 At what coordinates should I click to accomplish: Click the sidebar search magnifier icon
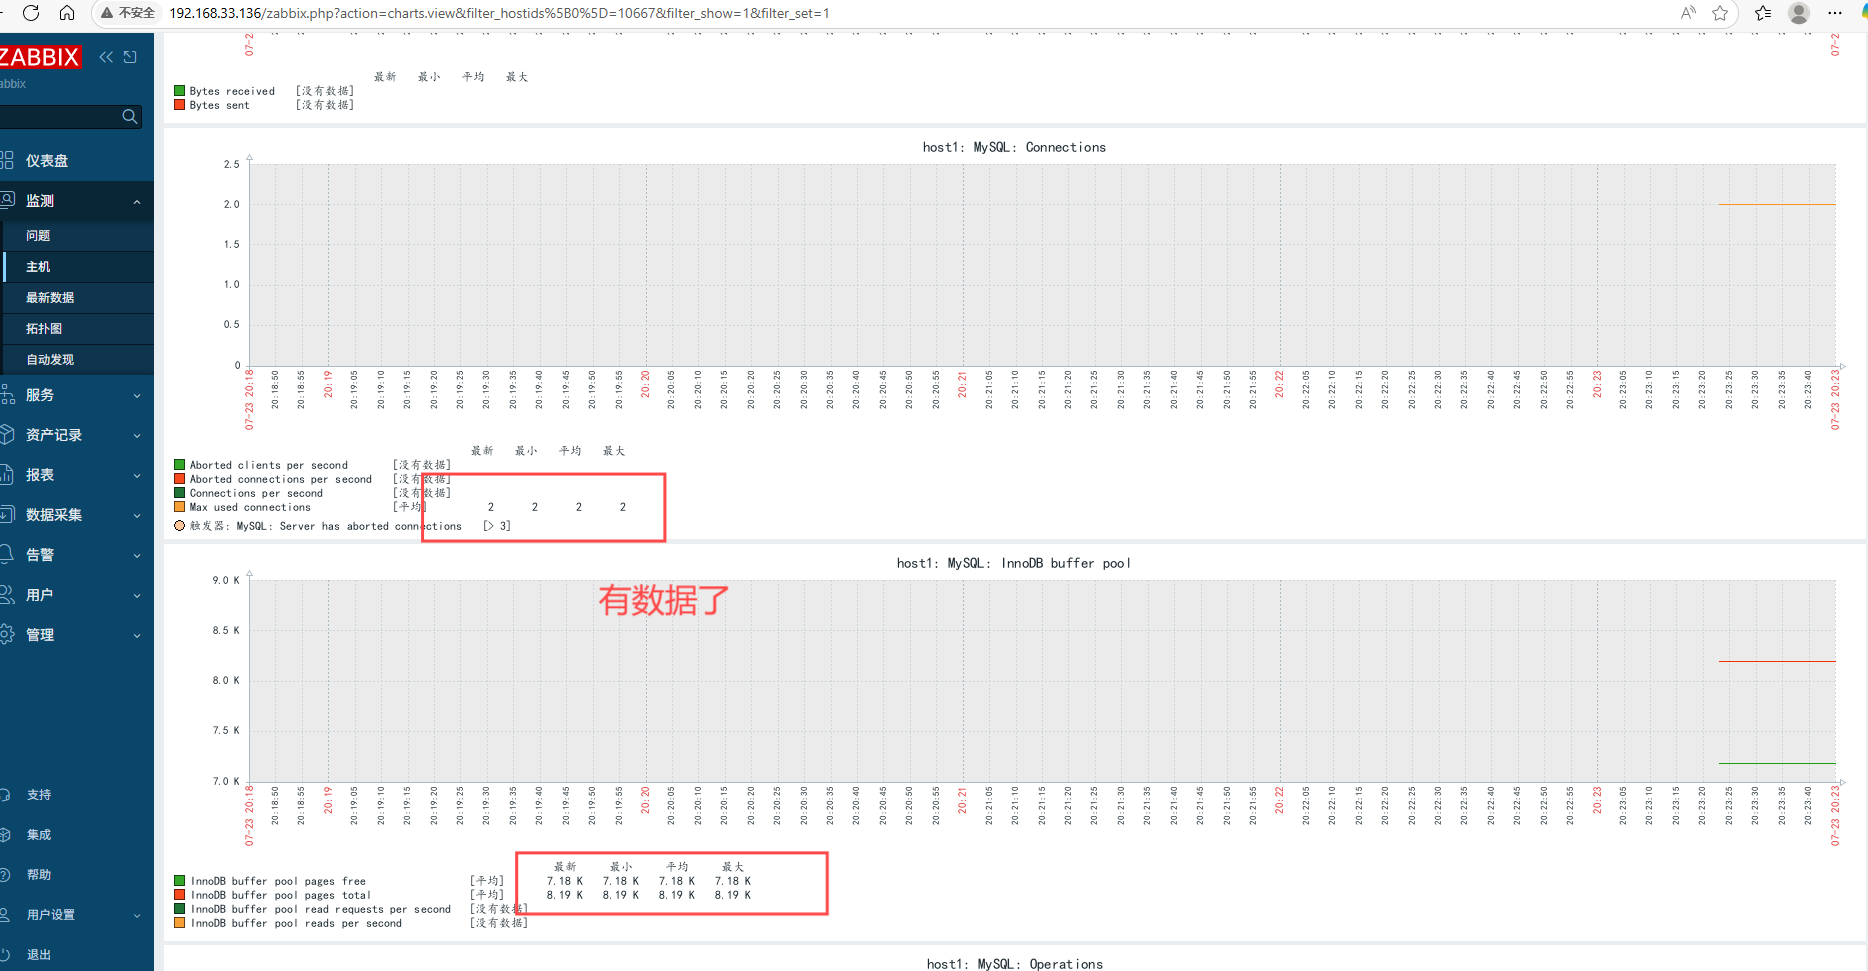point(130,117)
